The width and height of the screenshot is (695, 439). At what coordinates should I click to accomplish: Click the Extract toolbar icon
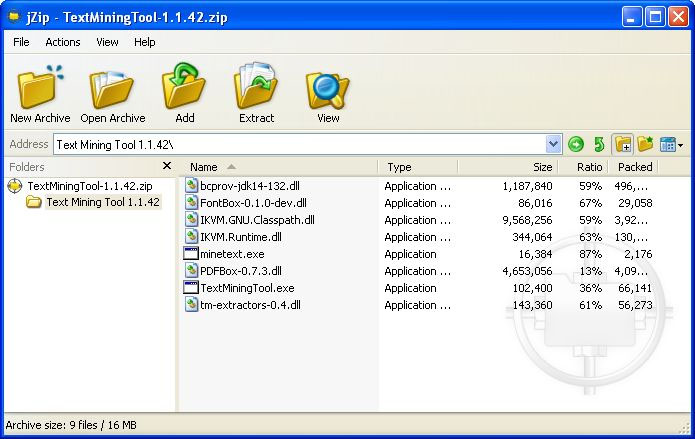click(256, 86)
